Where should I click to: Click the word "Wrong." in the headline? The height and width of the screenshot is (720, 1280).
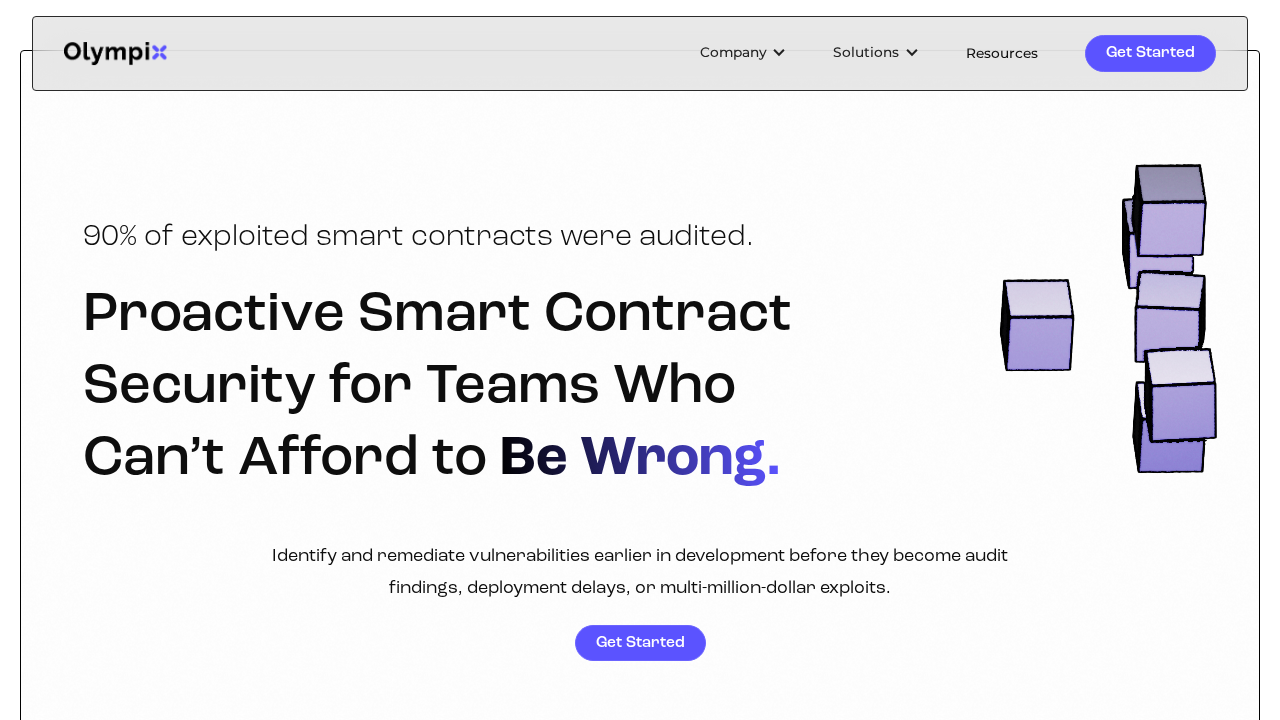(680, 457)
